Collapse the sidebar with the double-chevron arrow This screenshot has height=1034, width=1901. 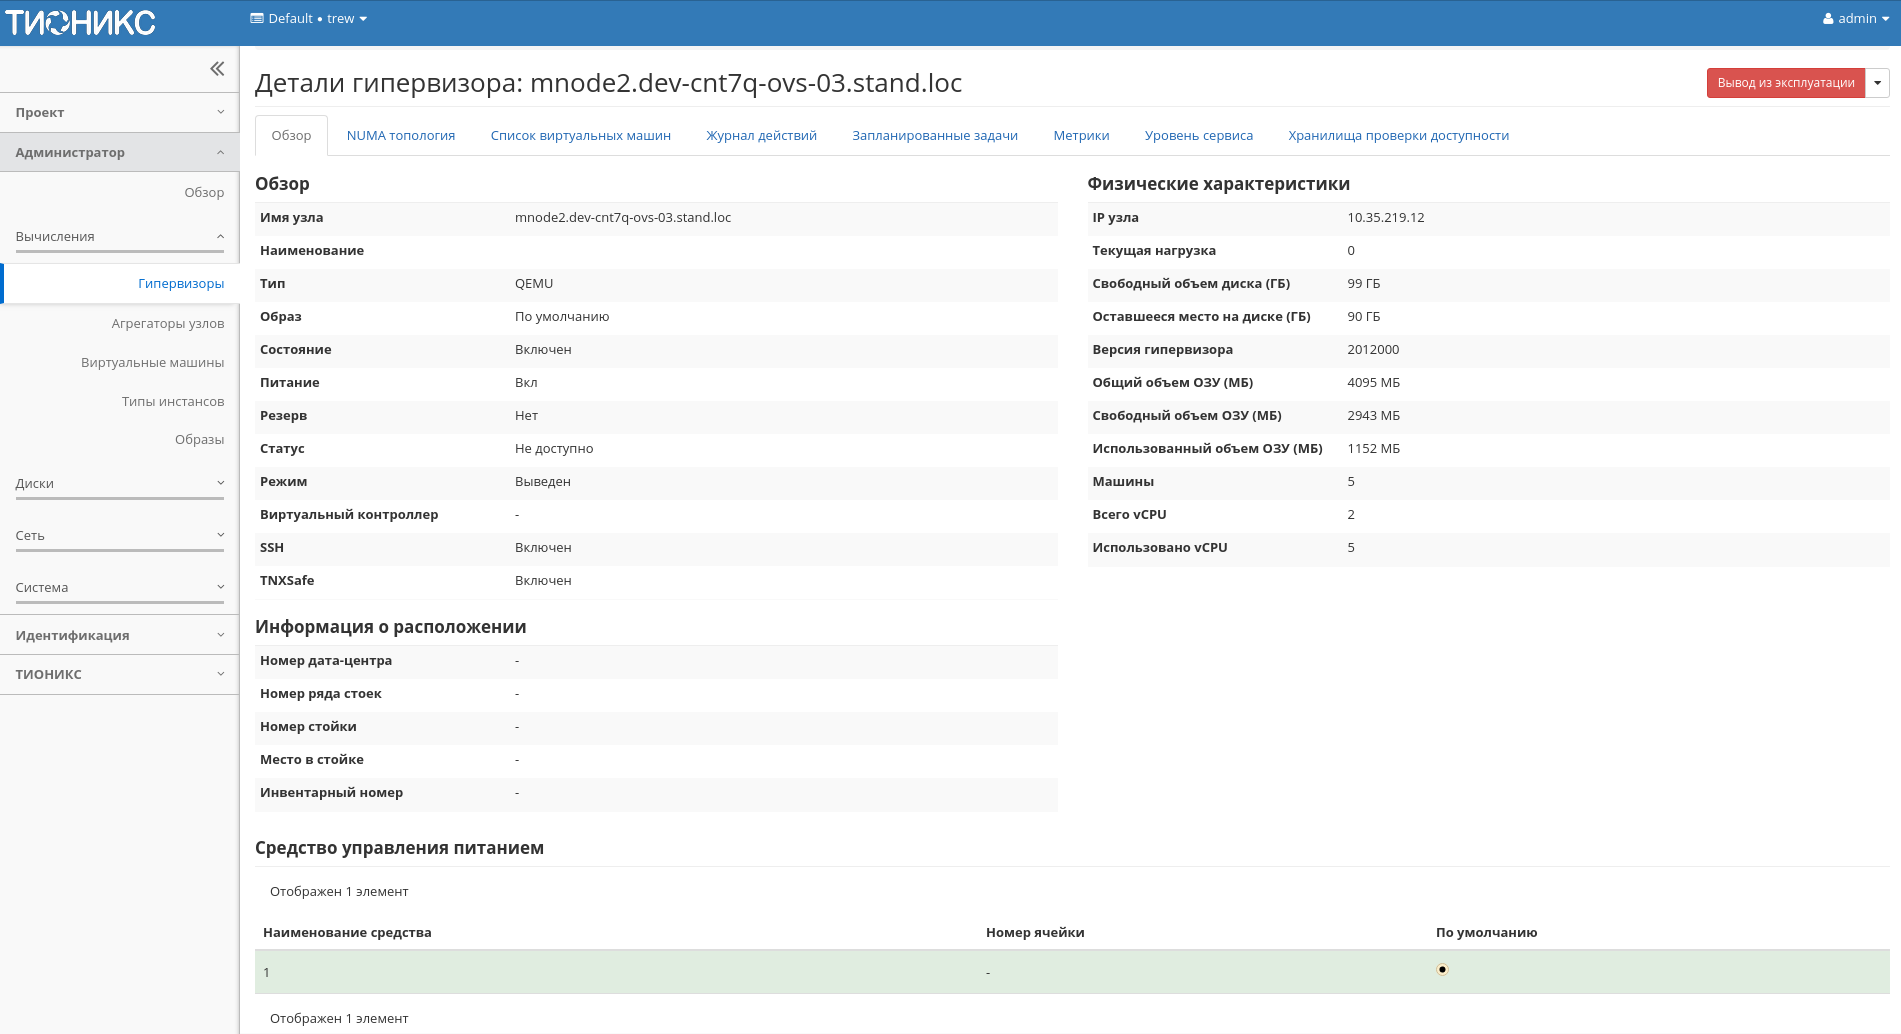[x=217, y=68]
